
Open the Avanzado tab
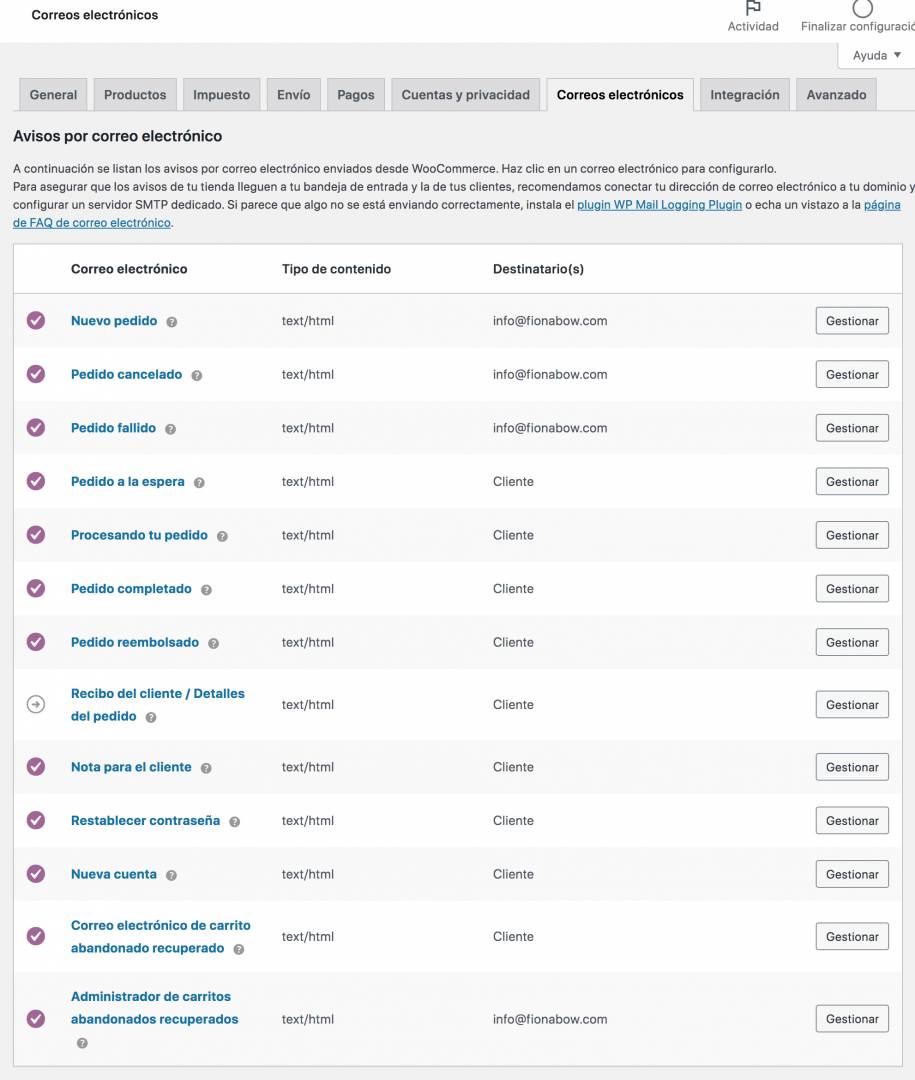coord(836,94)
